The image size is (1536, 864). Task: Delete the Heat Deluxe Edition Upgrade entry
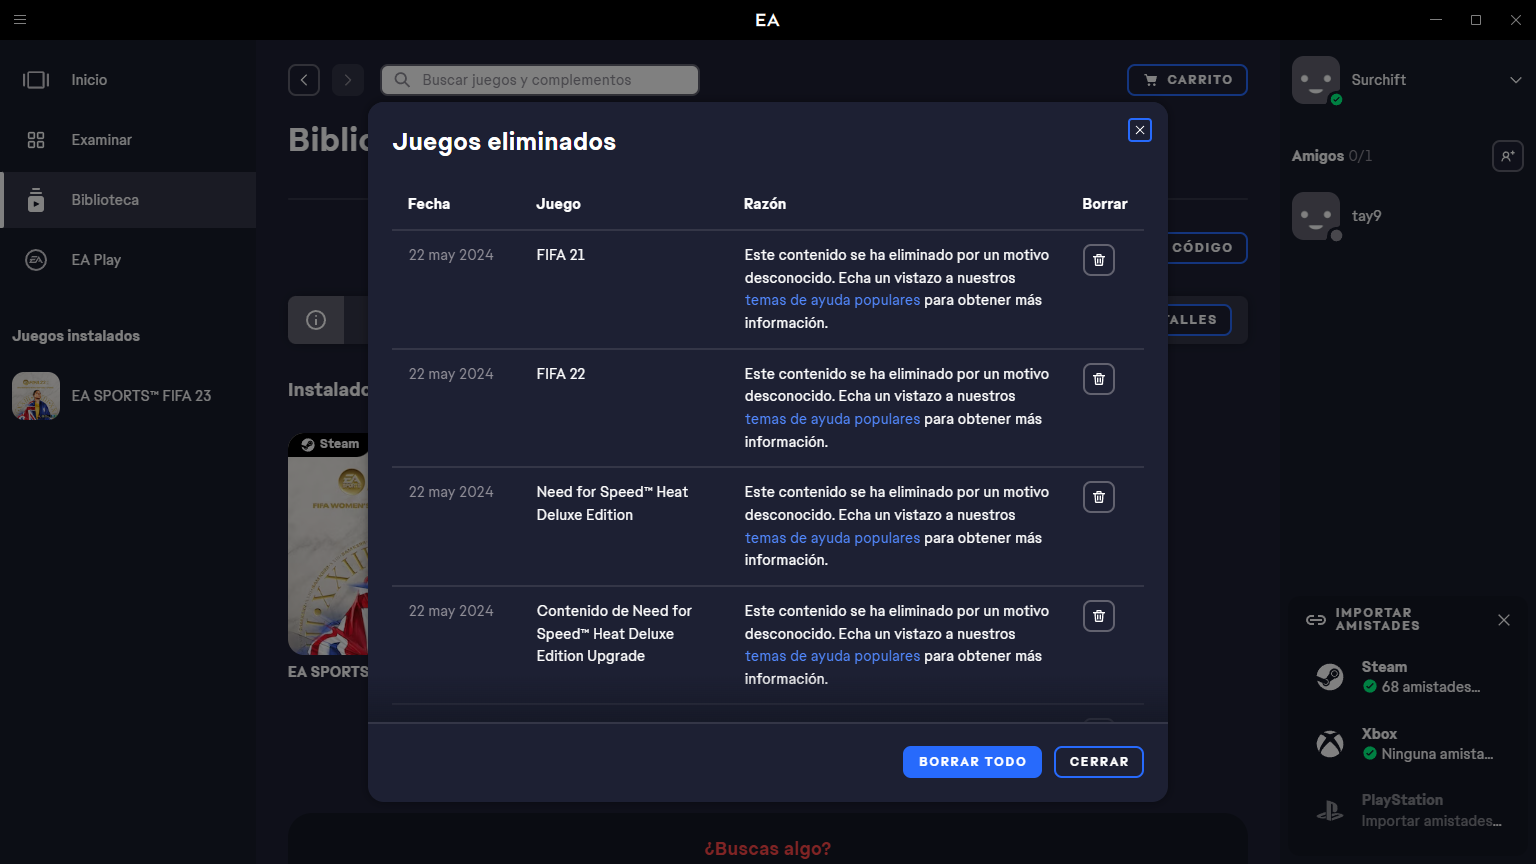(1099, 616)
